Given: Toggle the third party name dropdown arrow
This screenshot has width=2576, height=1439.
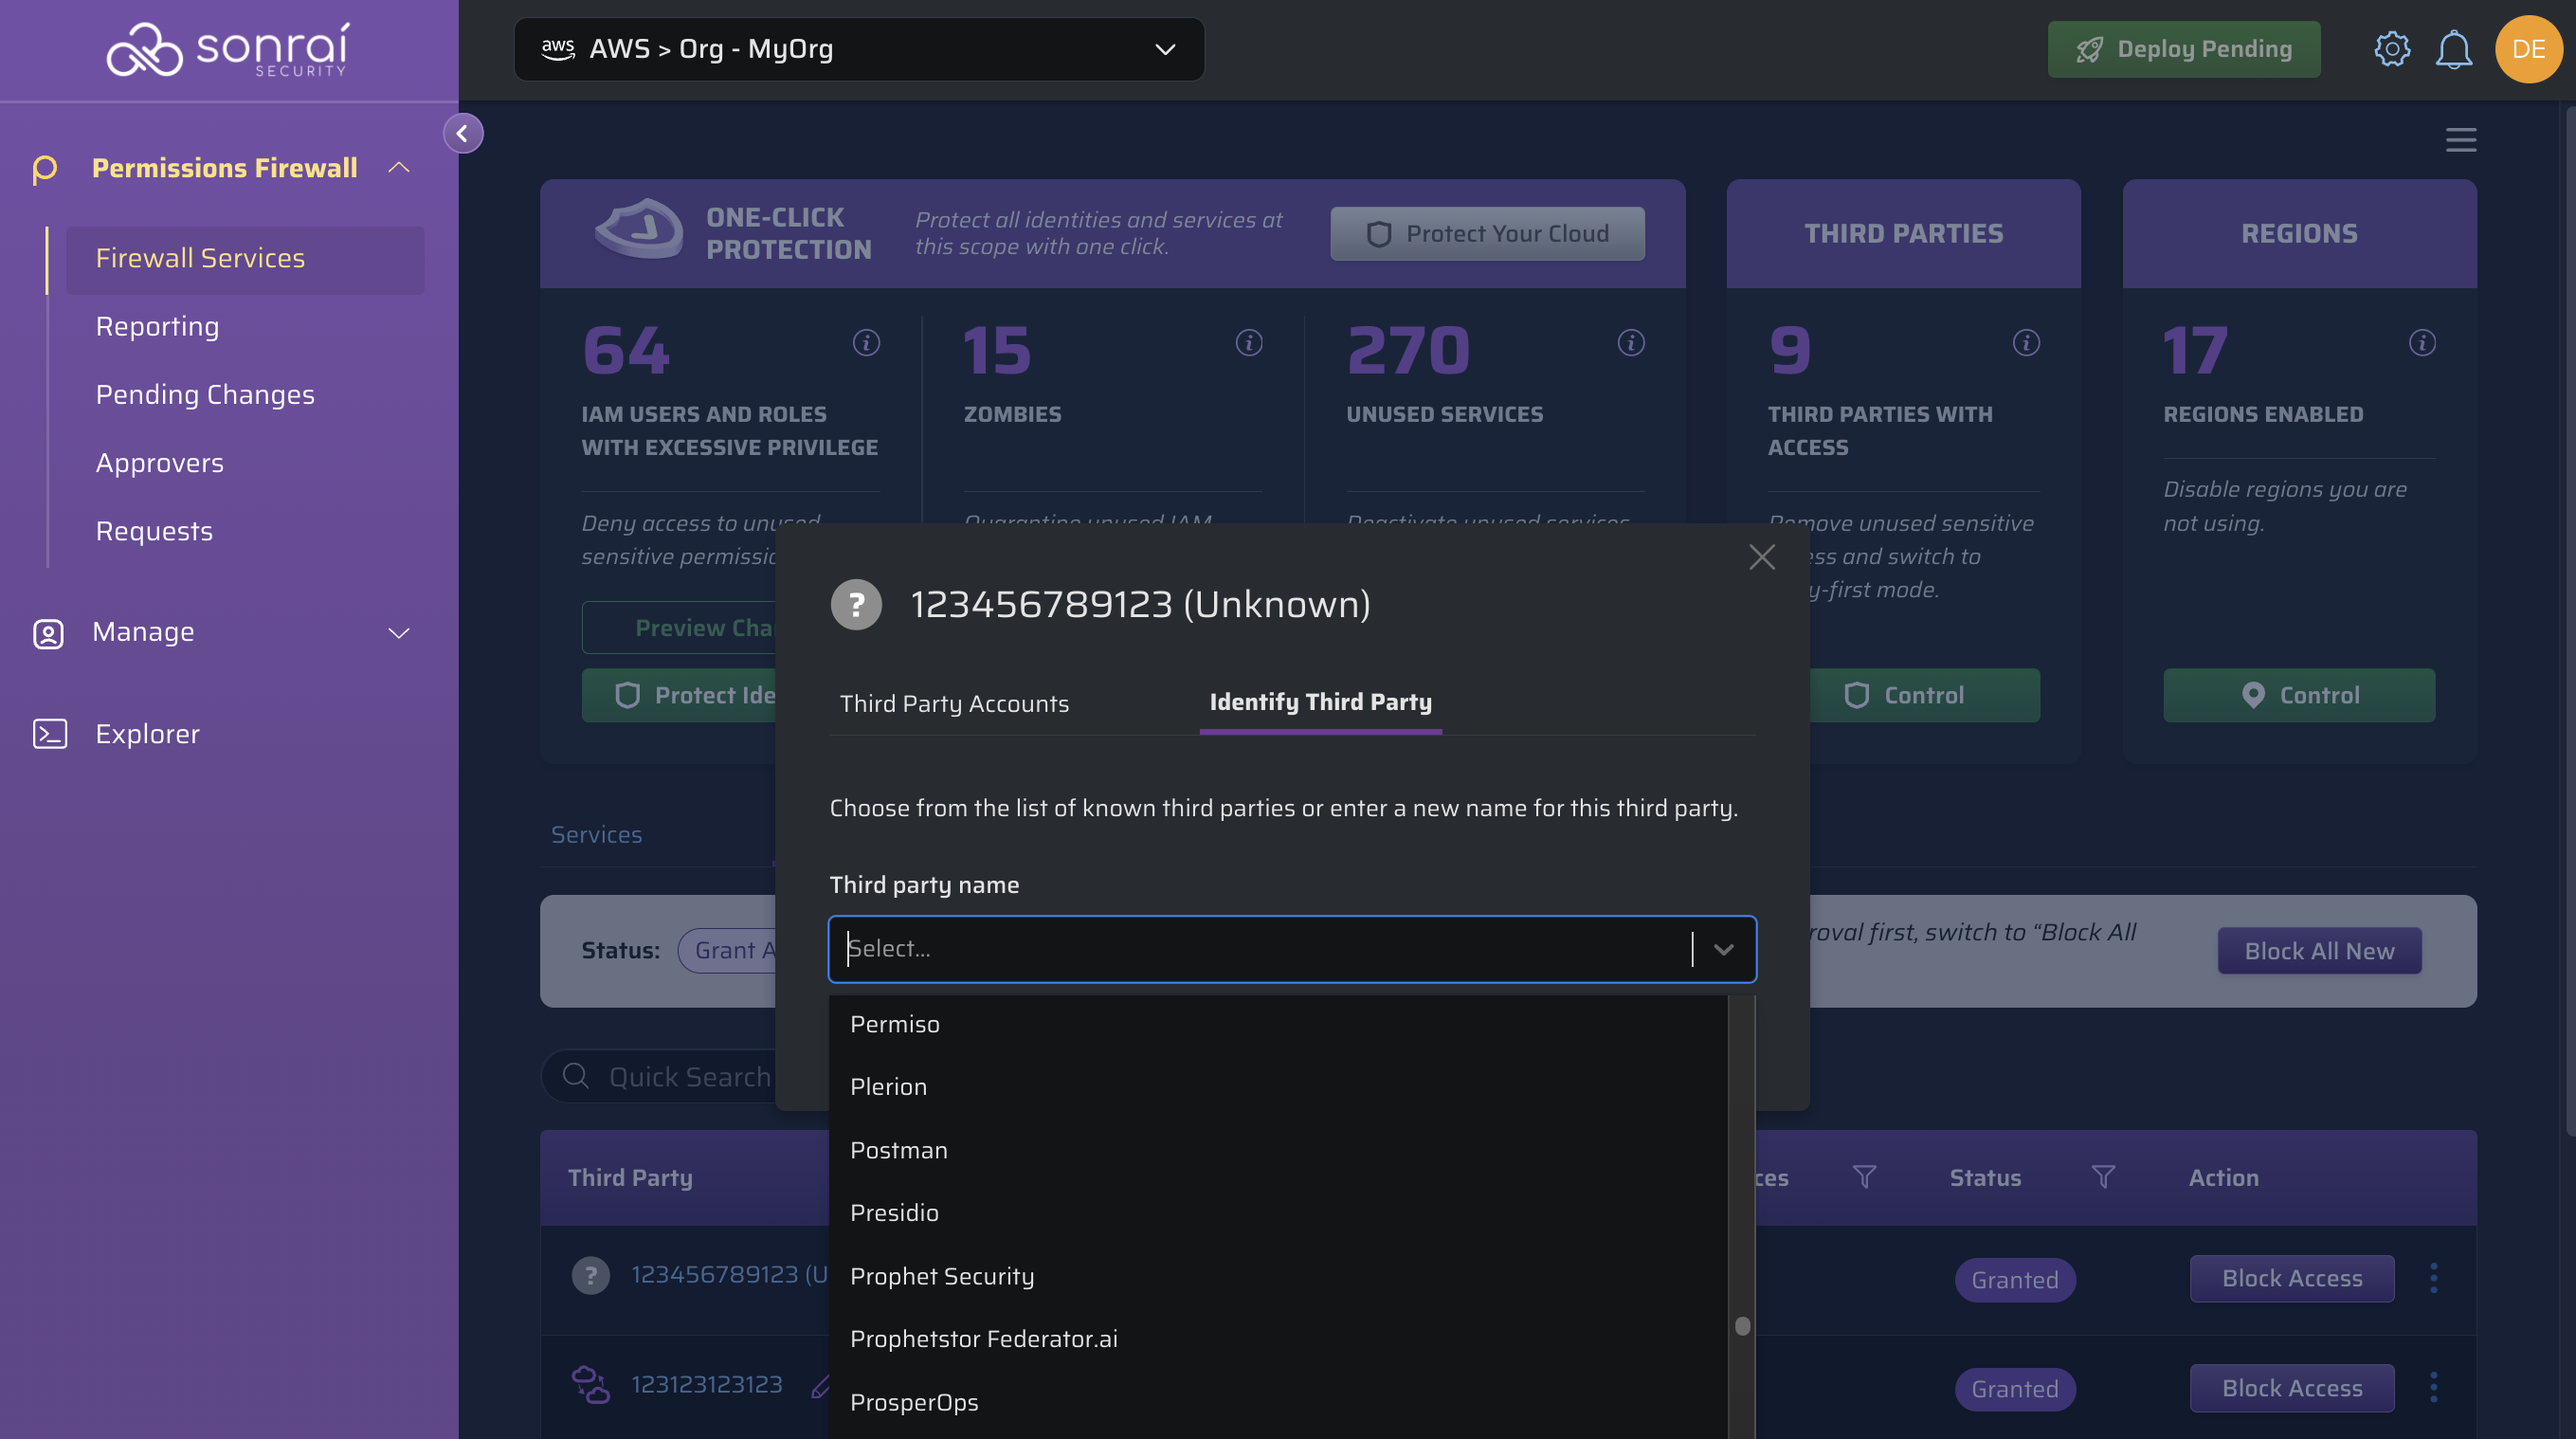Looking at the screenshot, I should point(1723,949).
